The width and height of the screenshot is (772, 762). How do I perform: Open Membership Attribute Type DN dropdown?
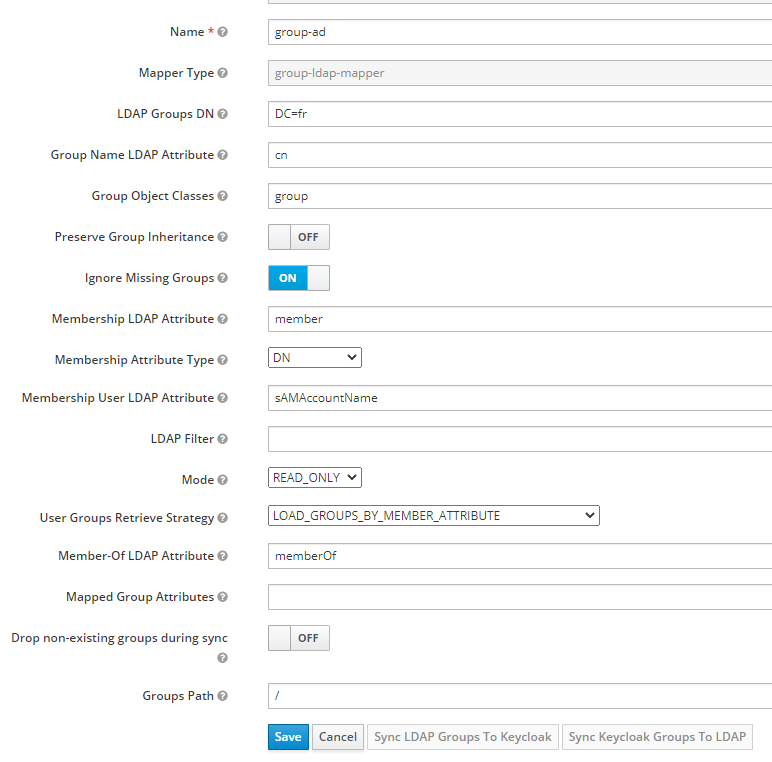point(315,357)
